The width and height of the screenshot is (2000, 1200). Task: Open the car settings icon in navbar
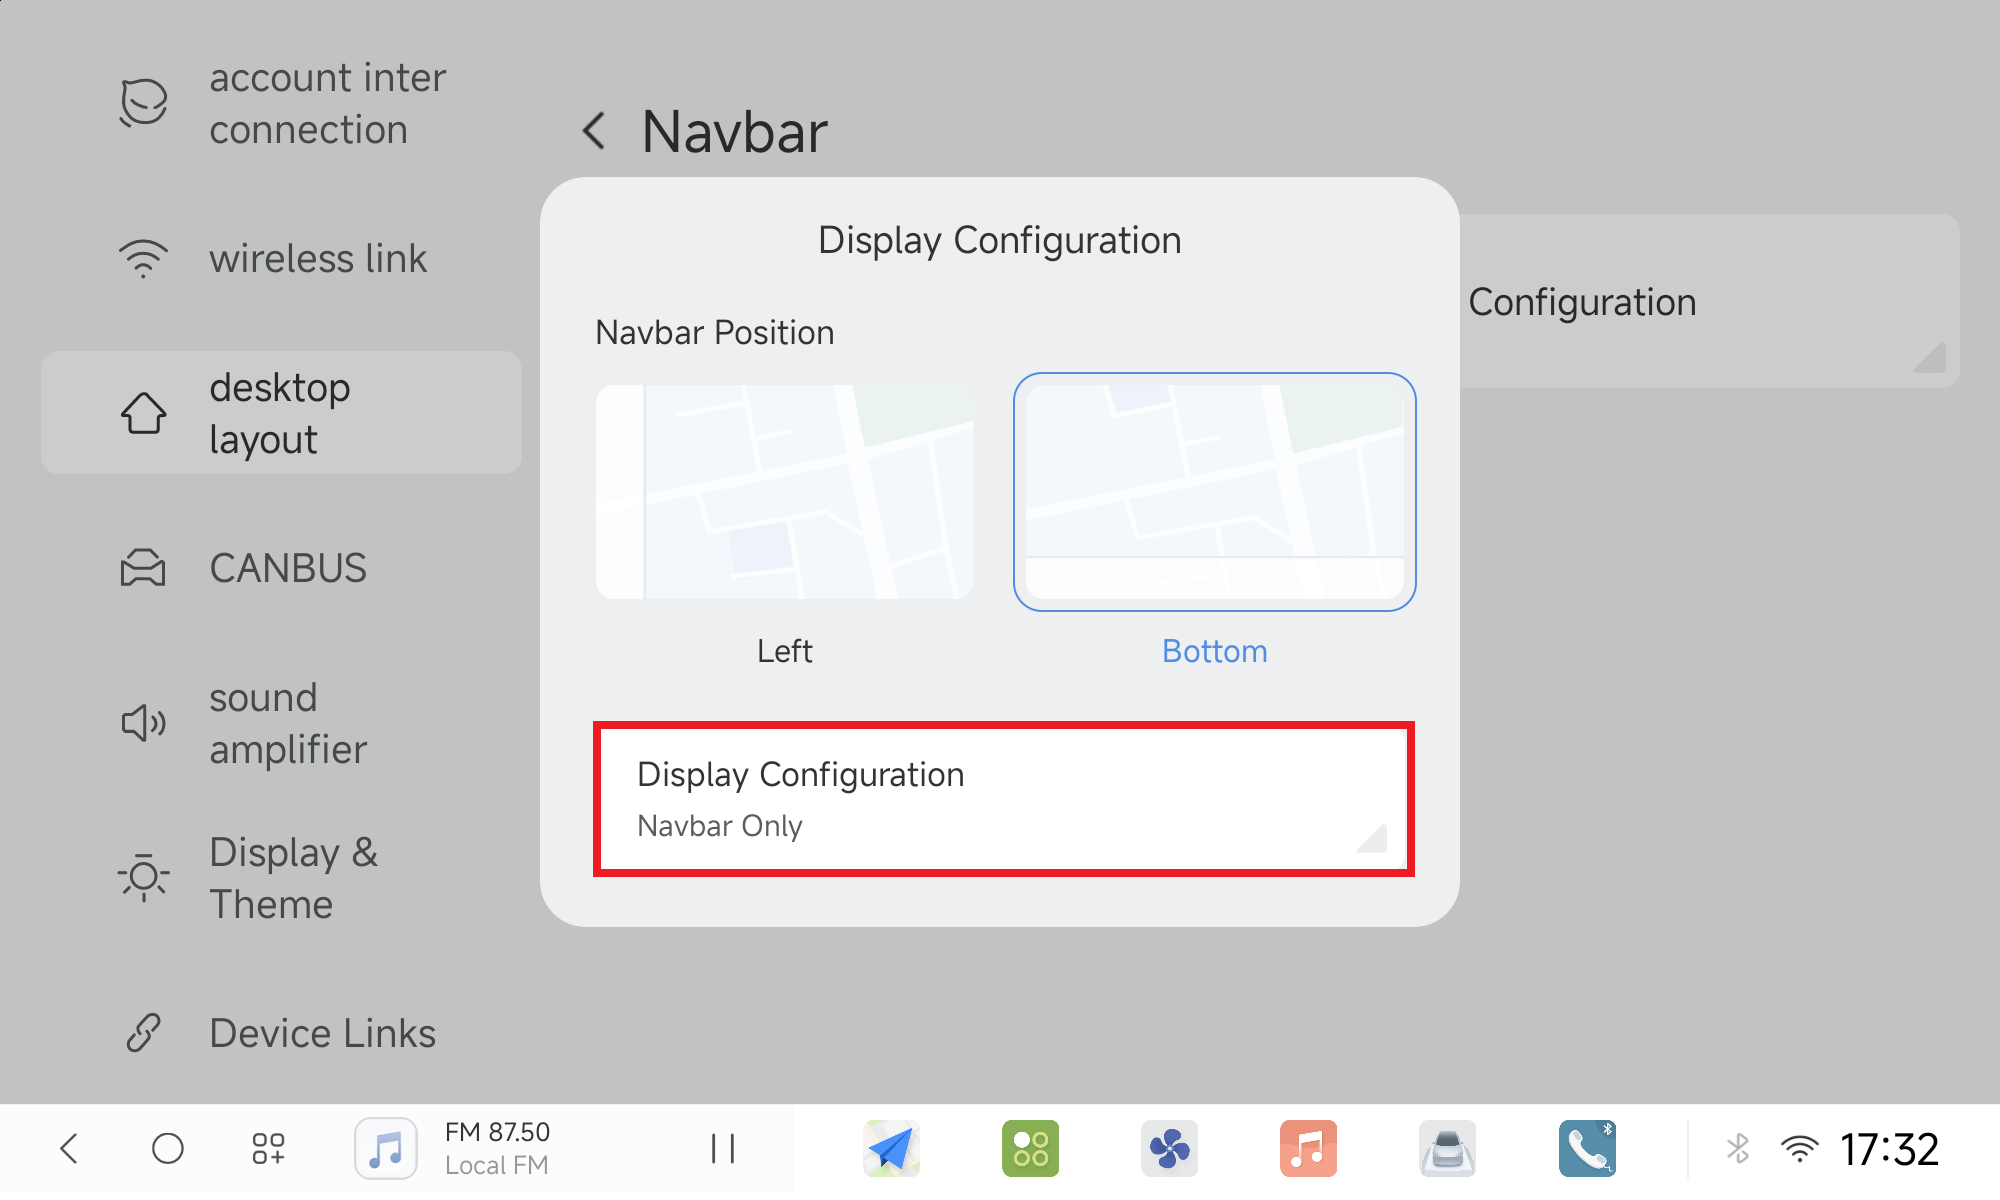(x=1447, y=1148)
